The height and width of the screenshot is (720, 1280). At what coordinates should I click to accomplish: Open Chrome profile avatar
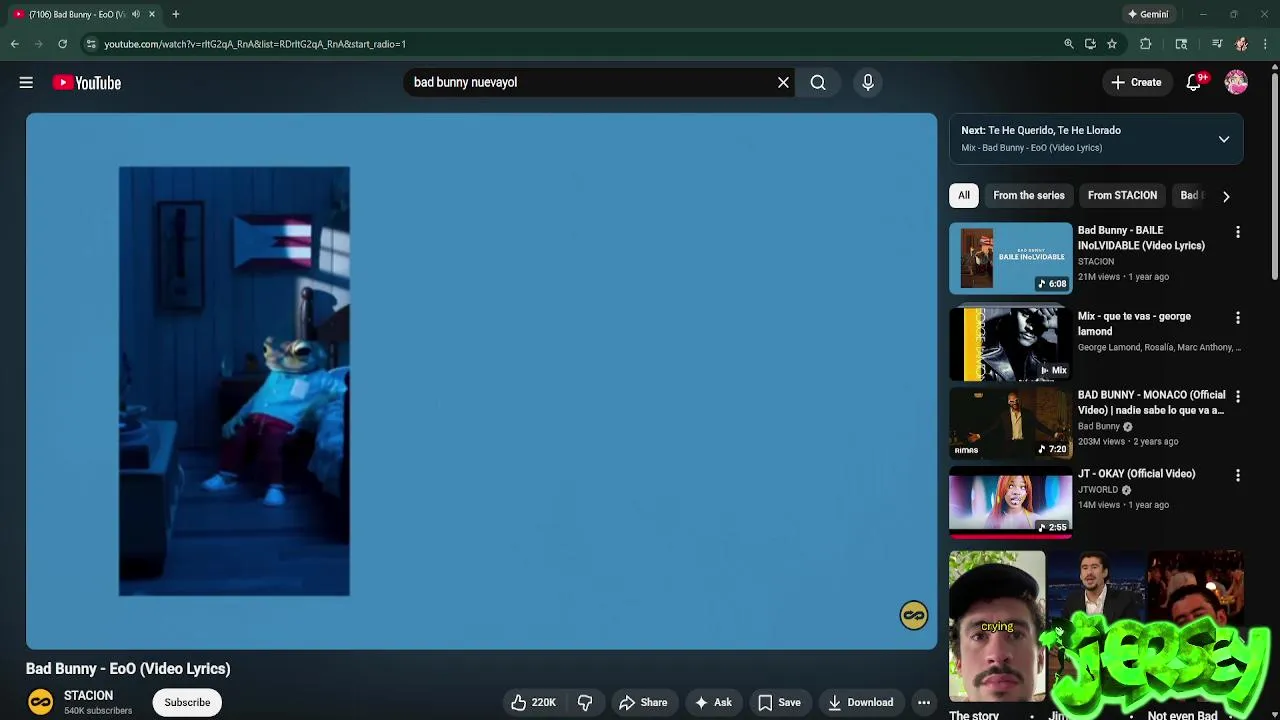point(1241,44)
